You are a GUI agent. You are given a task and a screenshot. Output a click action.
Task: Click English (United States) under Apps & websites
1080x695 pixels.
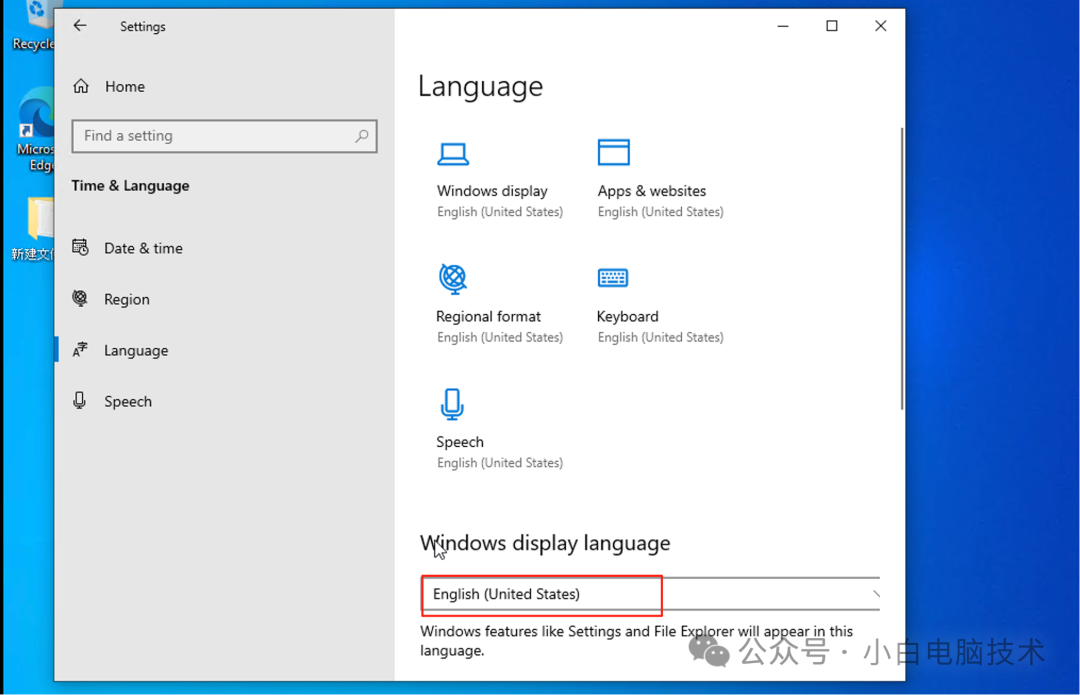[661, 212]
